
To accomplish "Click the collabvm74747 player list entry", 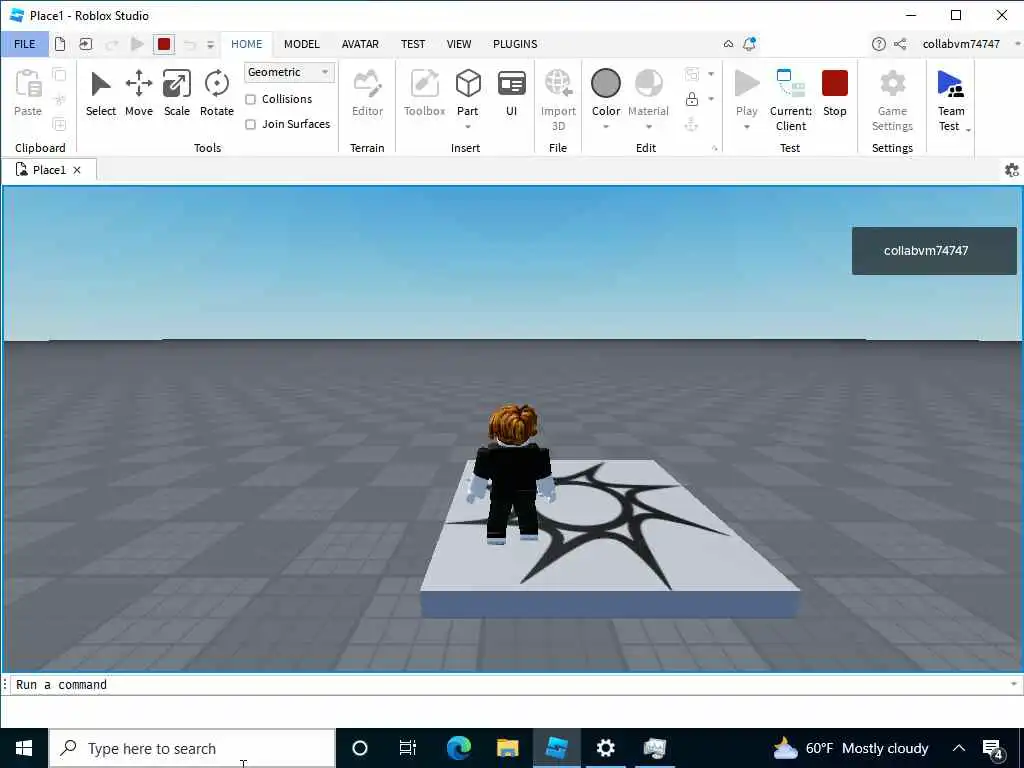I will coord(934,251).
